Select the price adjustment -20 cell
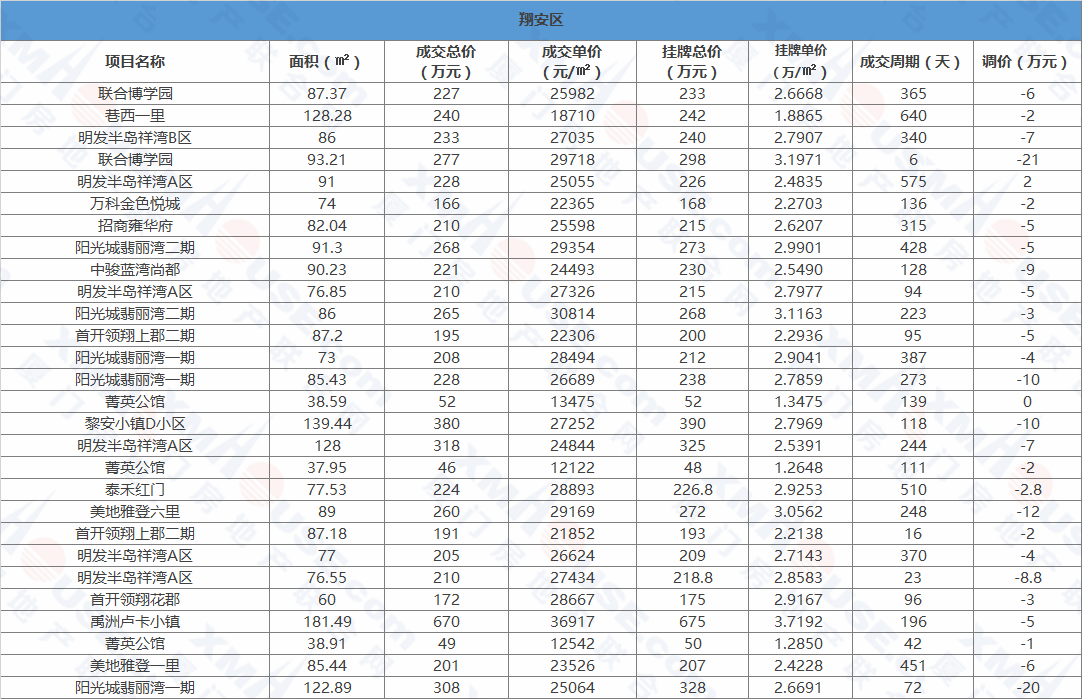 (x=1027, y=688)
